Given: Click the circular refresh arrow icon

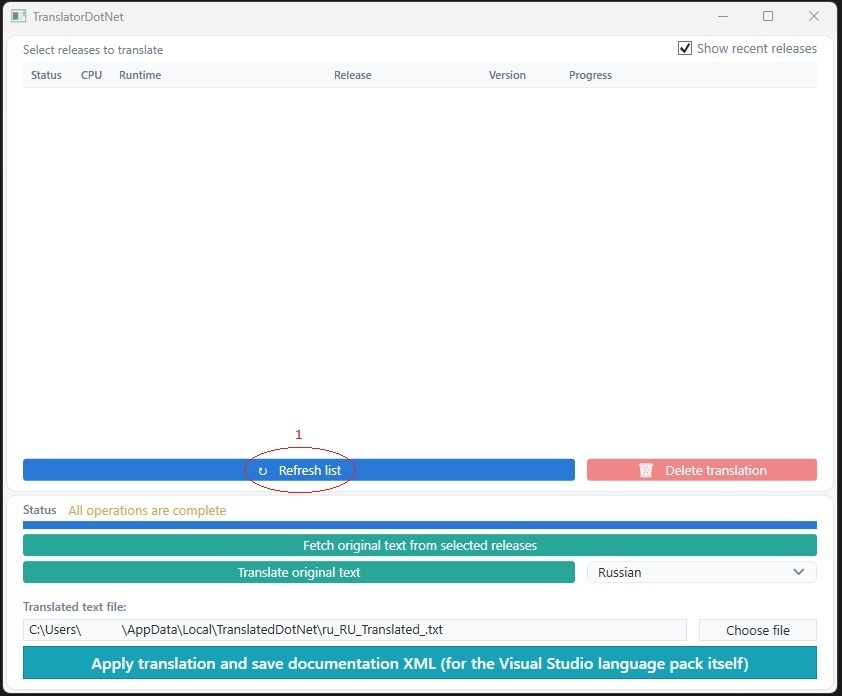Looking at the screenshot, I should click(x=263, y=471).
